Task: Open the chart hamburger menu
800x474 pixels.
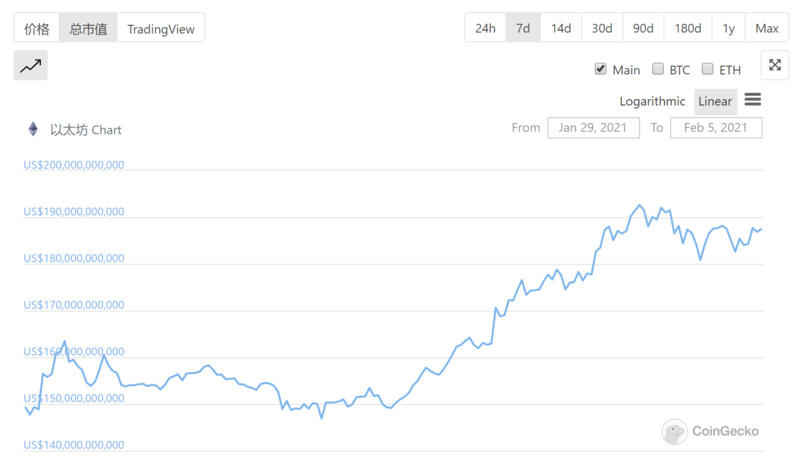Action: (x=753, y=99)
